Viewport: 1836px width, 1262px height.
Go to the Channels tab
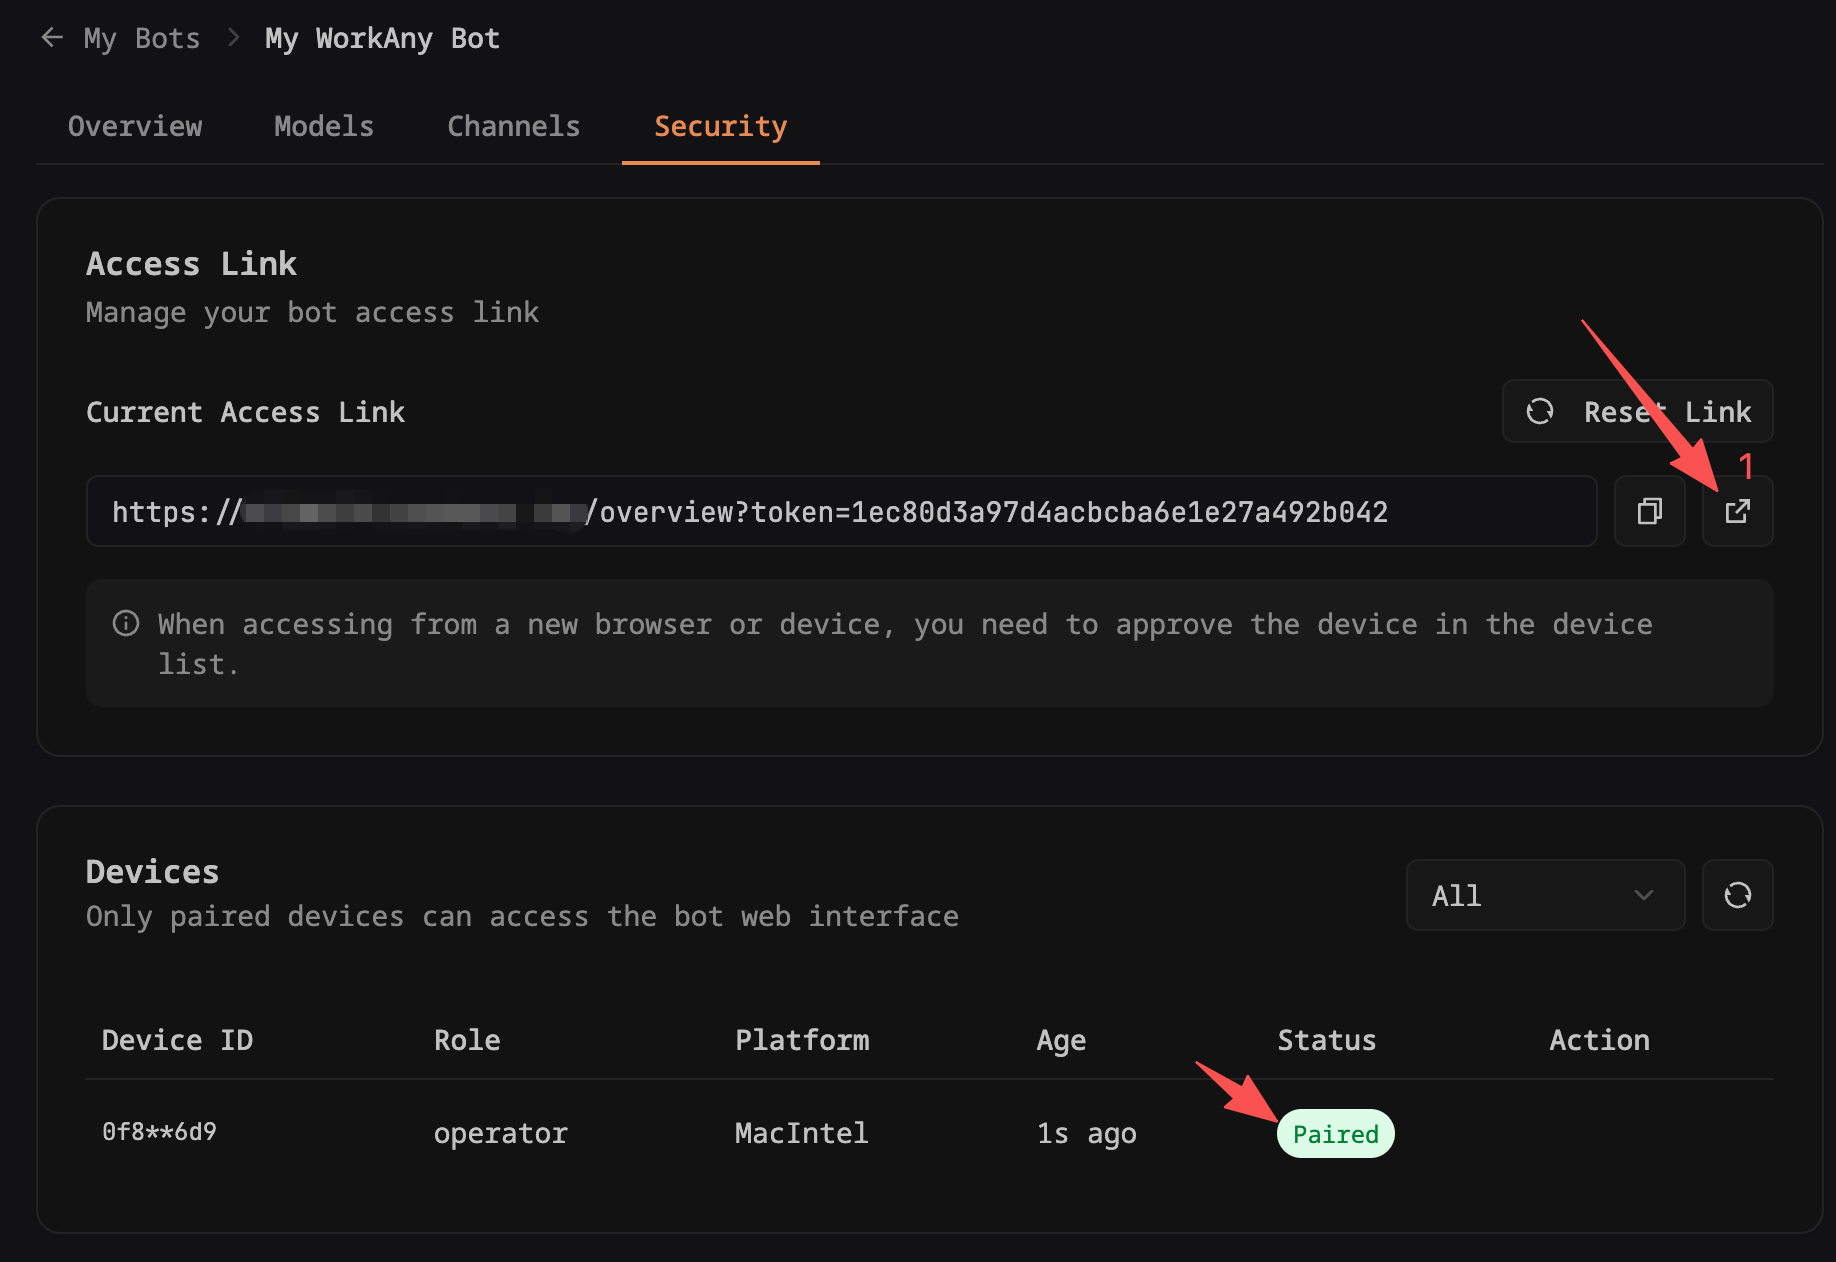513,126
